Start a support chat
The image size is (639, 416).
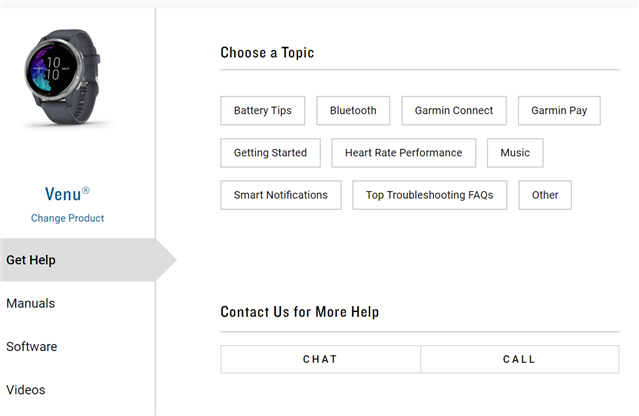tap(320, 359)
